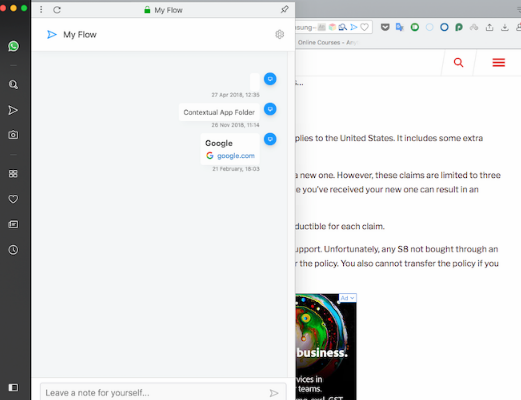Click the green P extension icon
This screenshot has height=400, width=521.
[459, 27]
